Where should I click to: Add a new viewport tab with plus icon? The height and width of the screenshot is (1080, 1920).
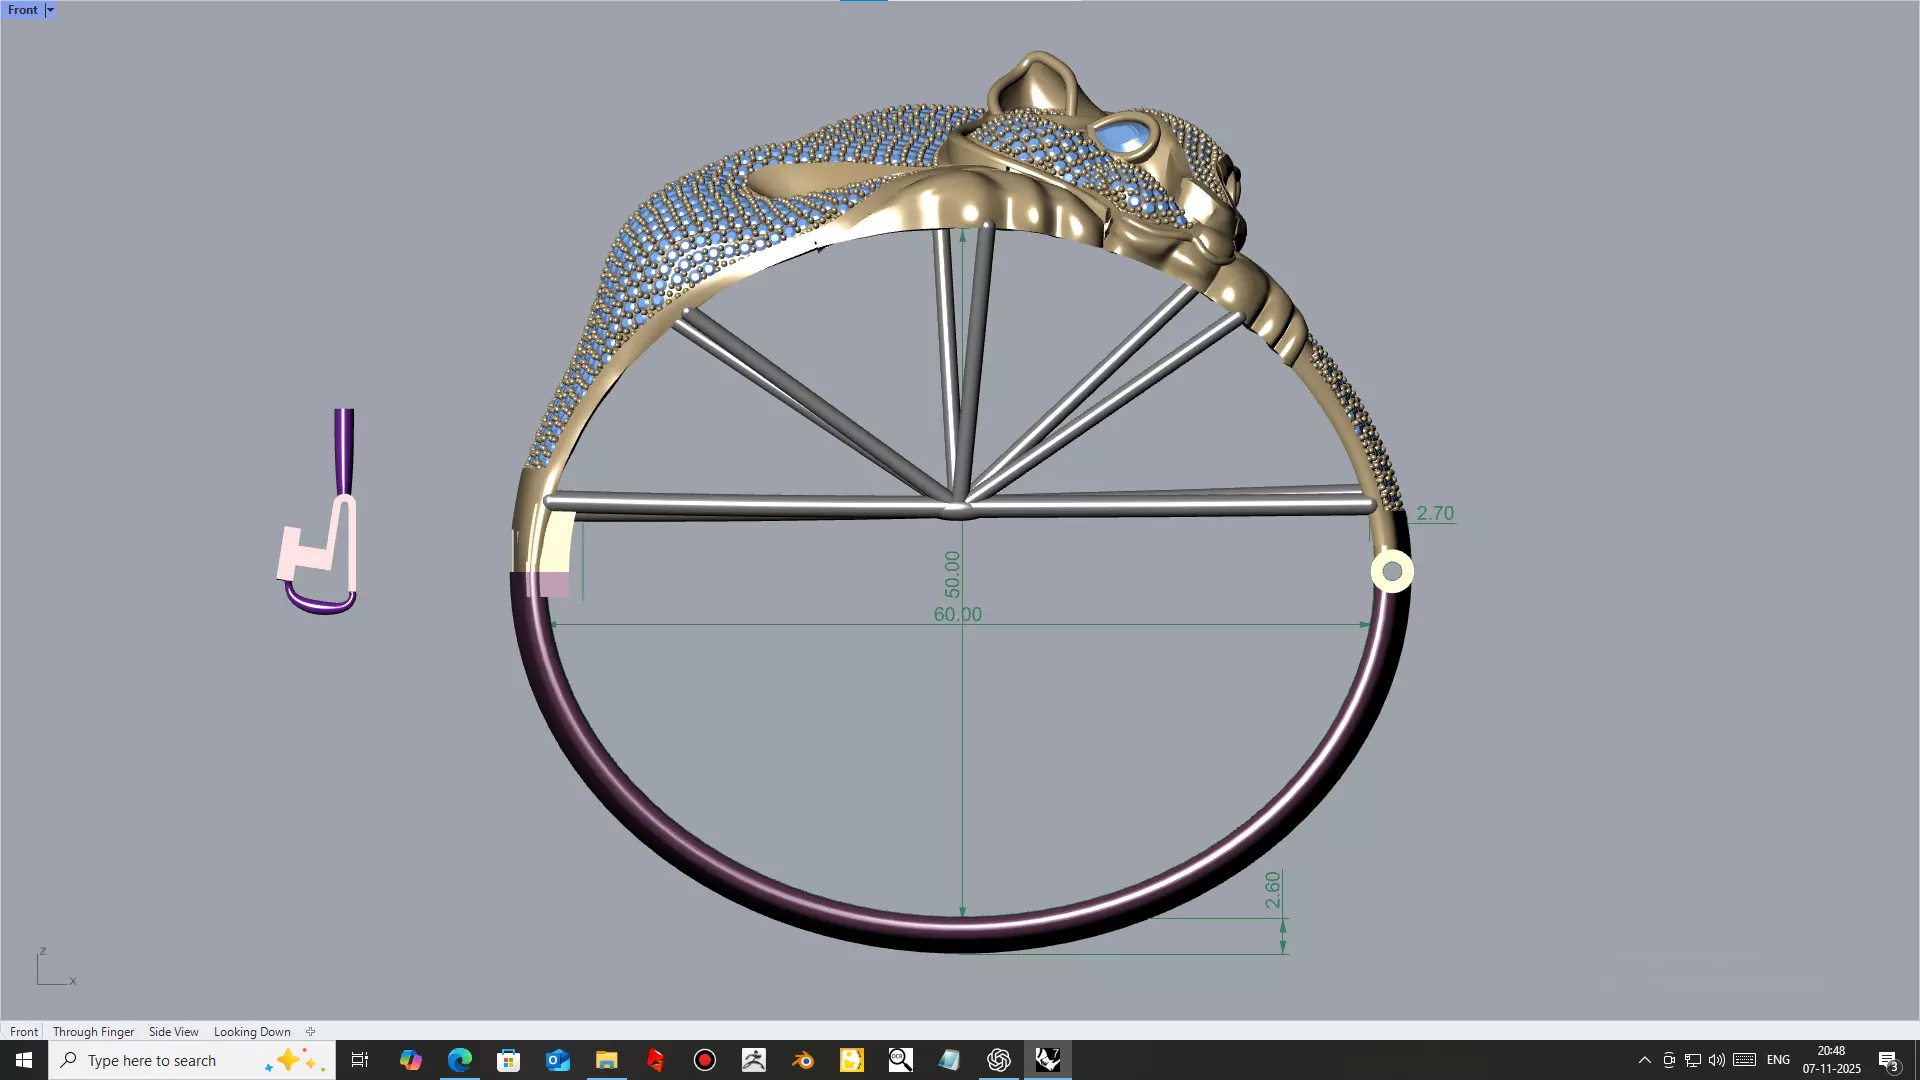(310, 1031)
